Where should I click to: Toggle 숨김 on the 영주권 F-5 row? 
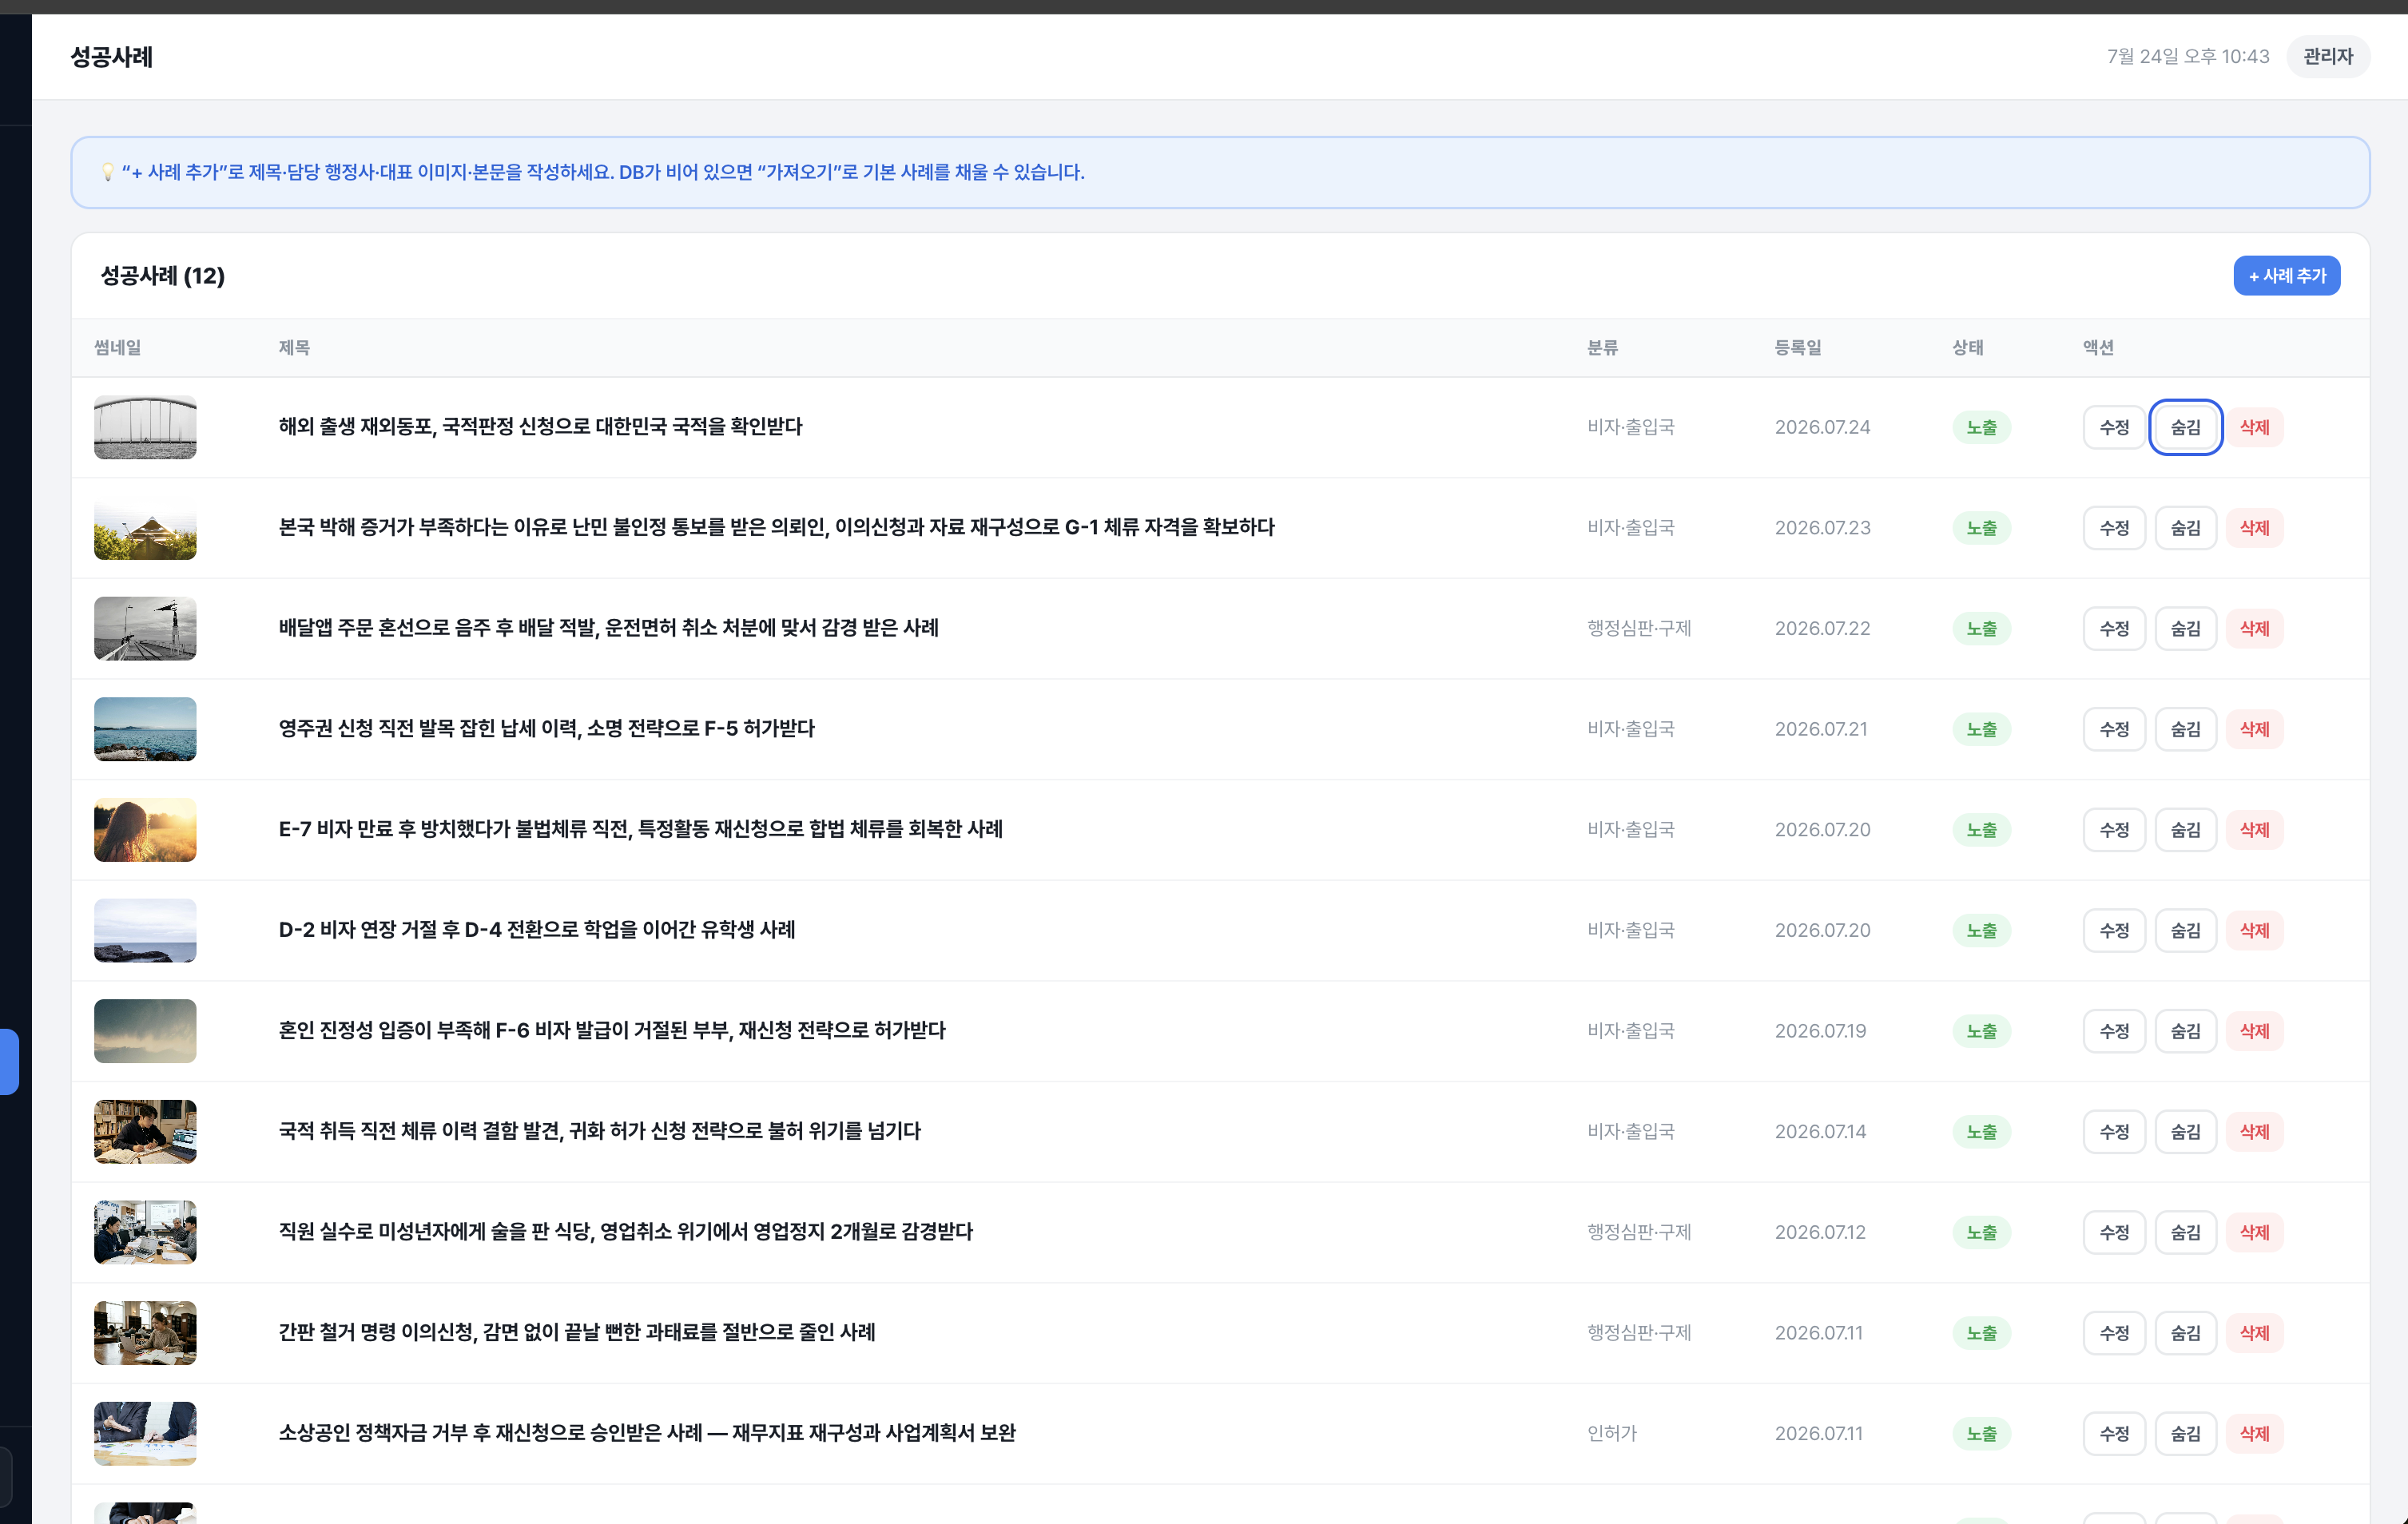coord(2185,729)
